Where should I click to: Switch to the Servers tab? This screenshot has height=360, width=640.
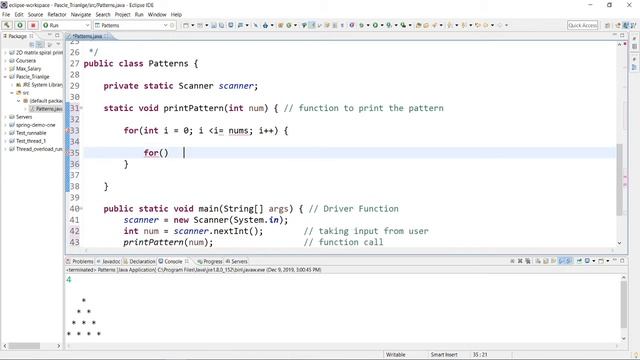click(x=237, y=261)
